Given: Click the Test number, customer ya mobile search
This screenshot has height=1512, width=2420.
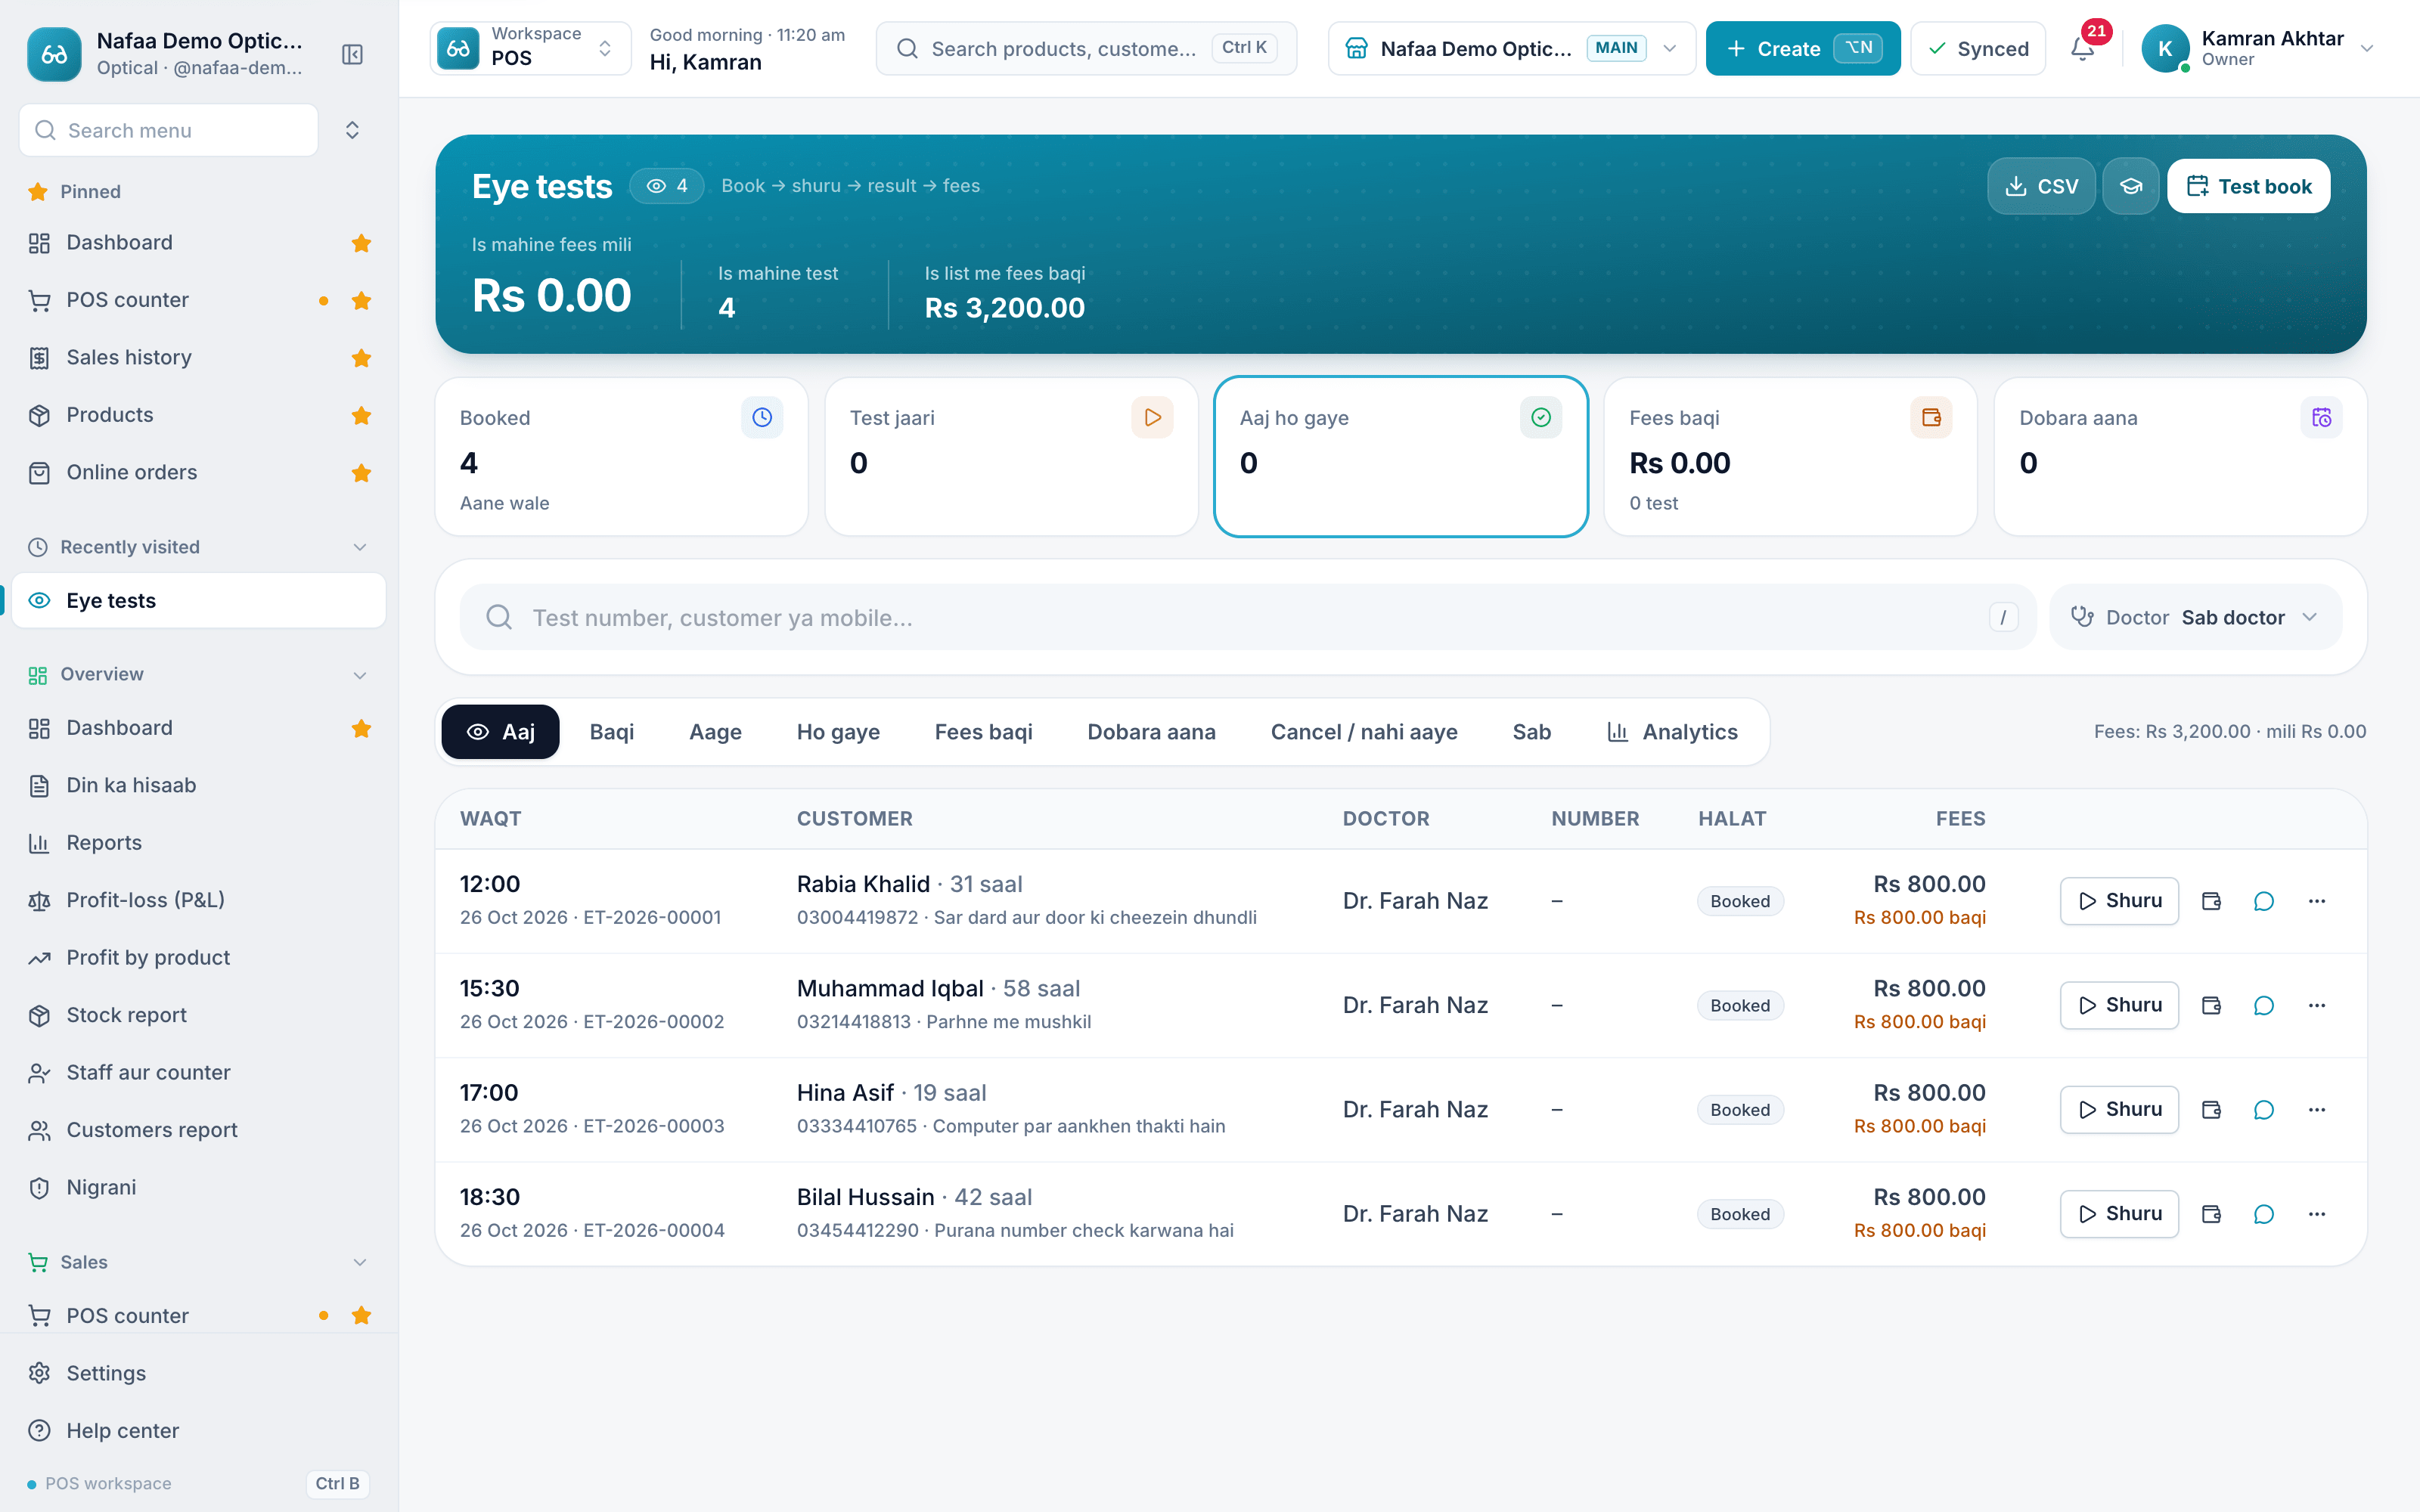Looking at the screenshot, I should tap(1247, 617).
